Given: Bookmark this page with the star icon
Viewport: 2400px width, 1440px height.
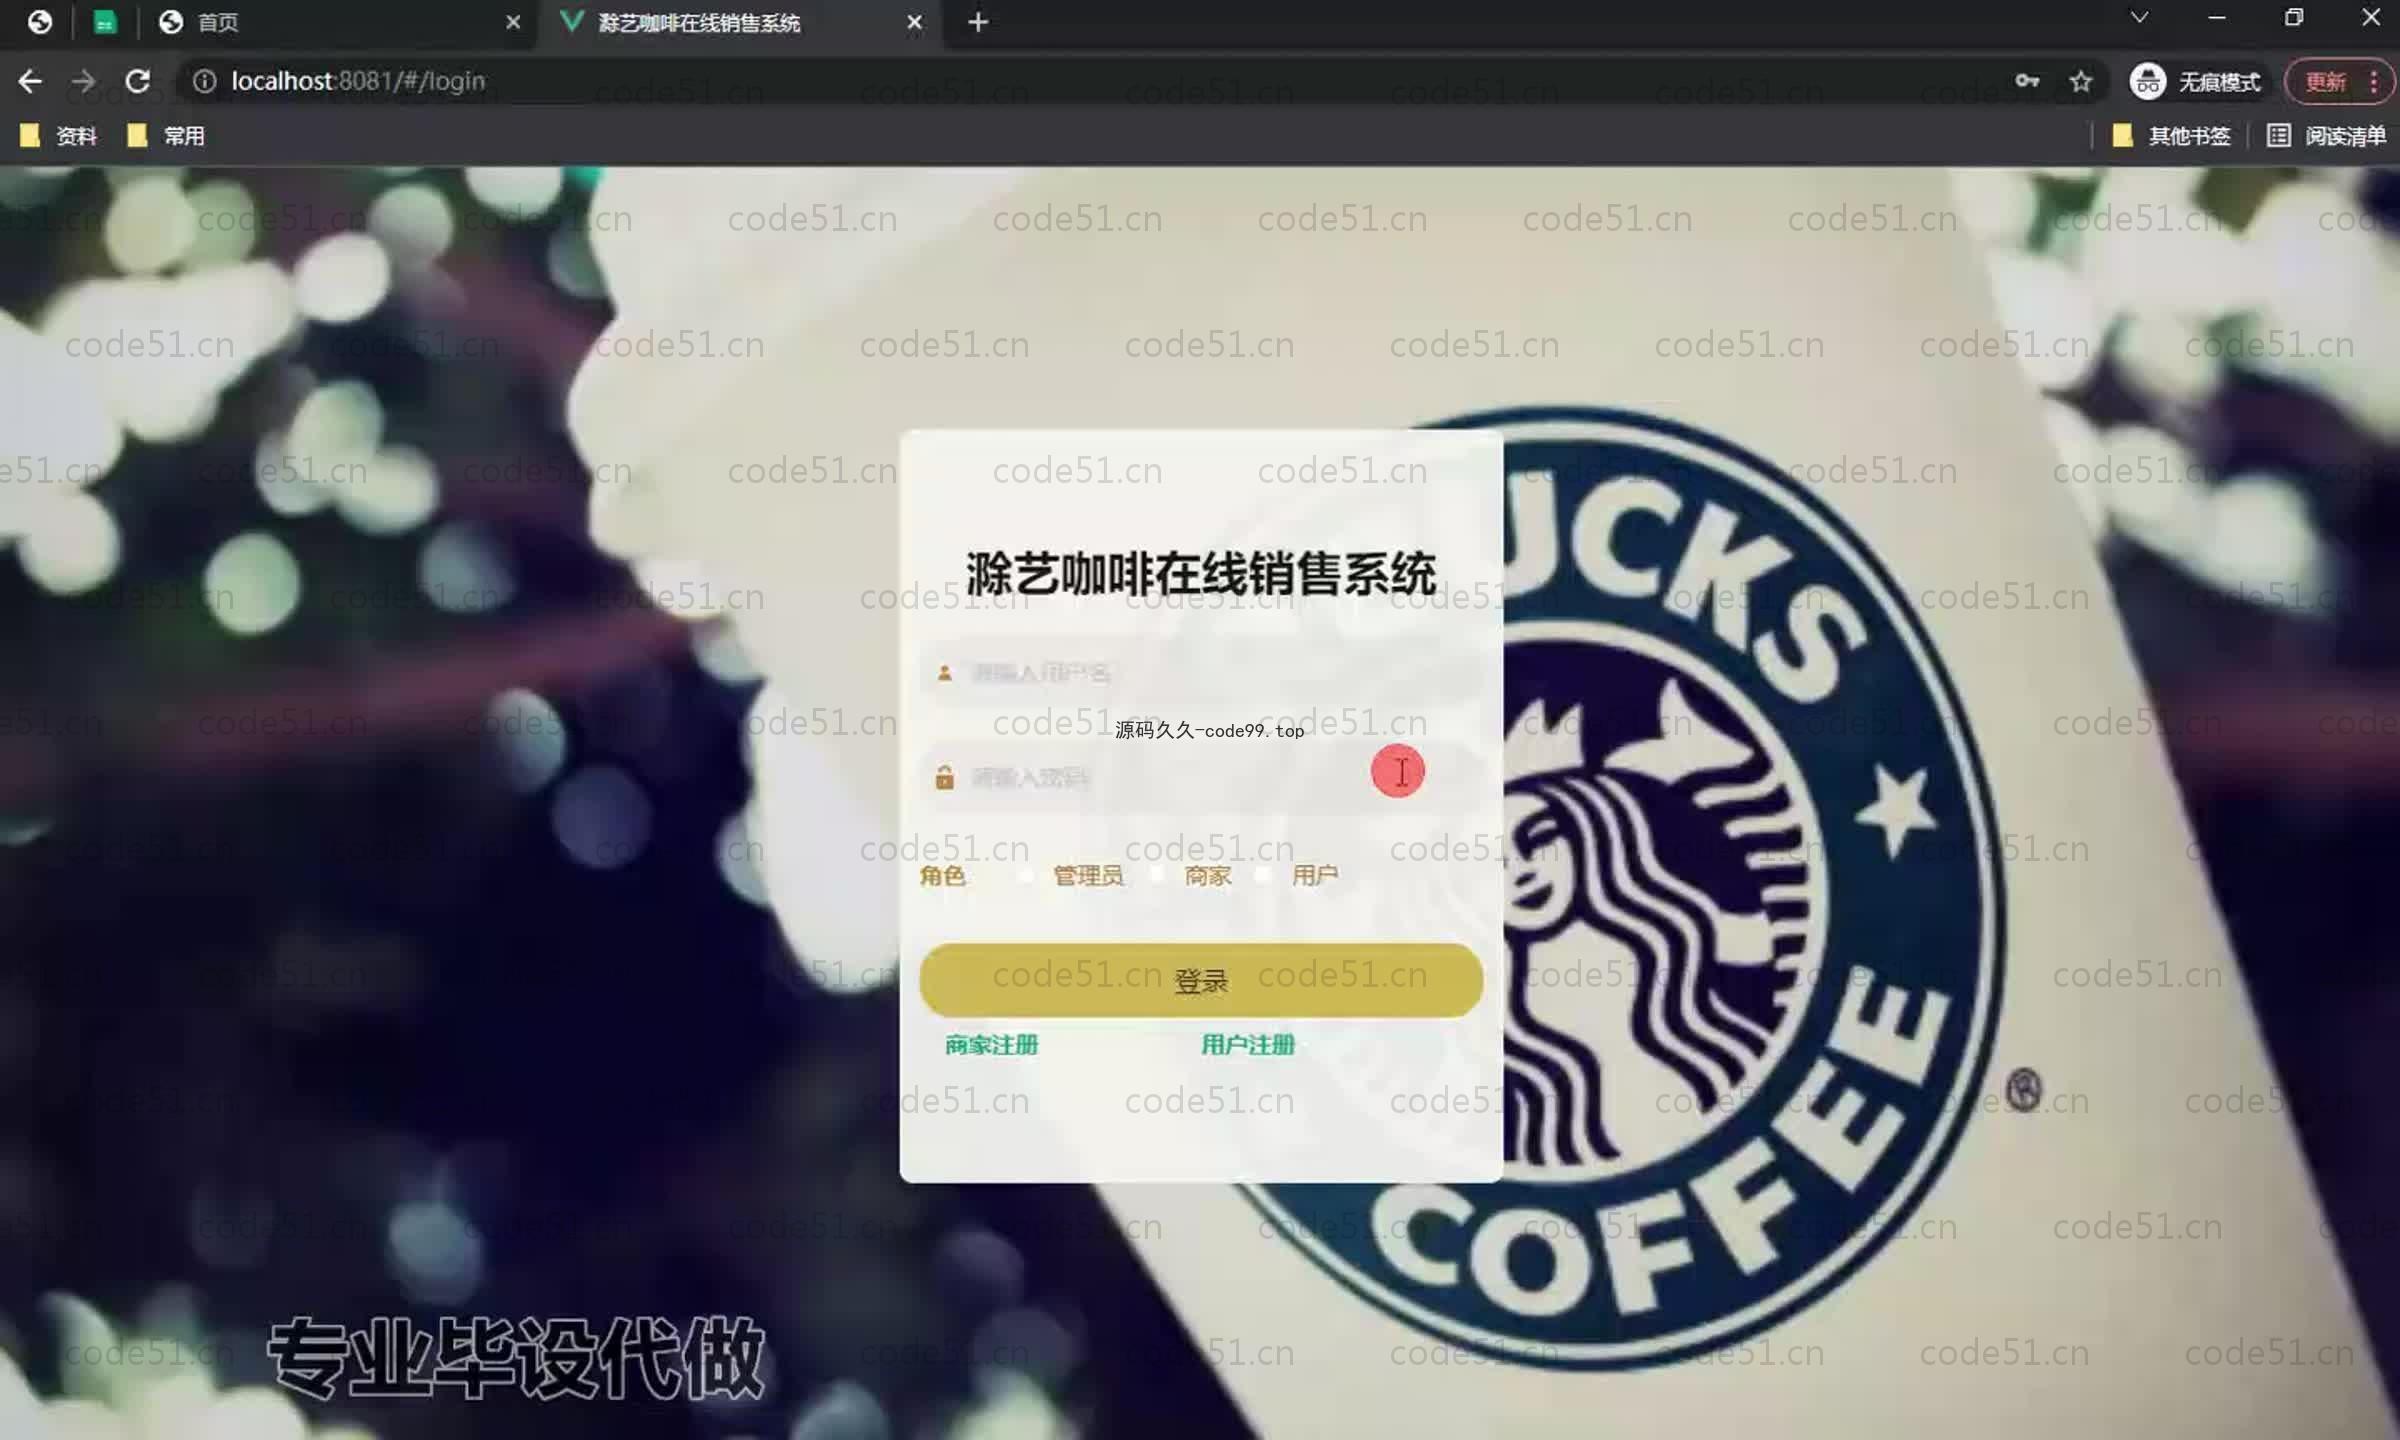Looking at the screenshot, I should 2081,81.
